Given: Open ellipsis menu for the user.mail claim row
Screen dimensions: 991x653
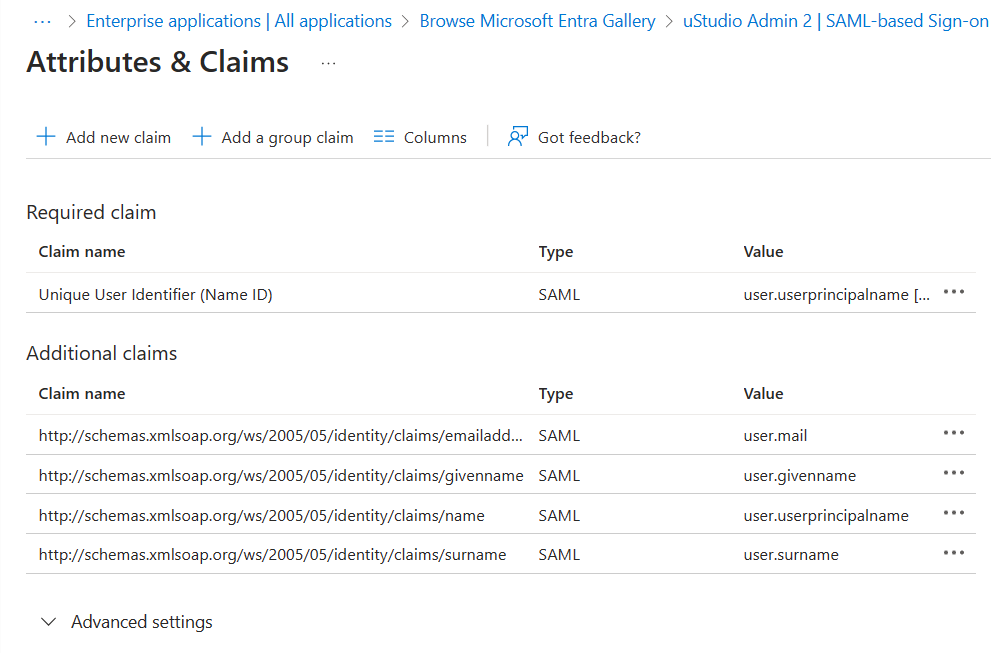Looking at the screenshot, I should pos(953,433).
